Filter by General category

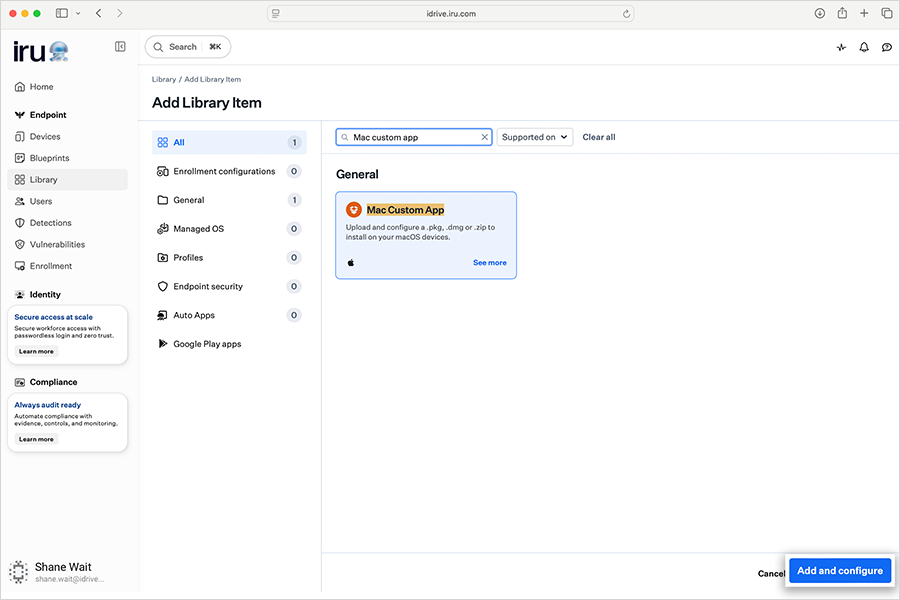(229, 200)
